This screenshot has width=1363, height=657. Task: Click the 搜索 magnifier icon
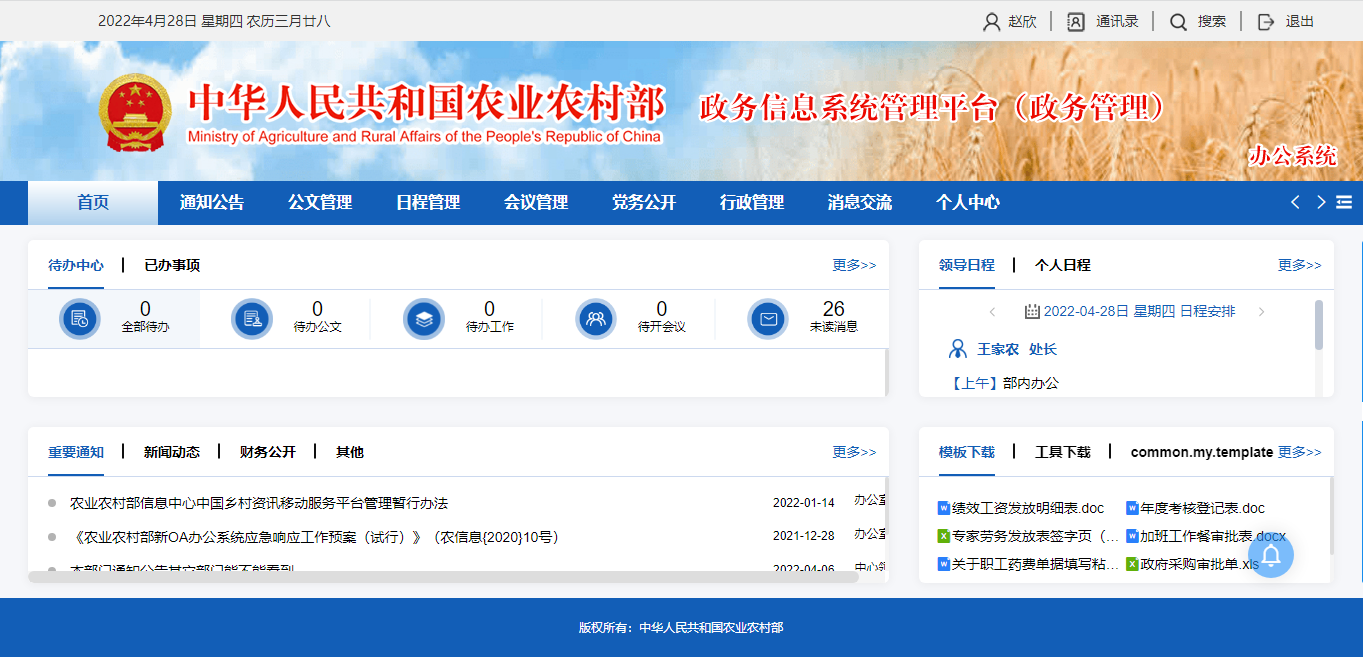tap(1178, 21)
